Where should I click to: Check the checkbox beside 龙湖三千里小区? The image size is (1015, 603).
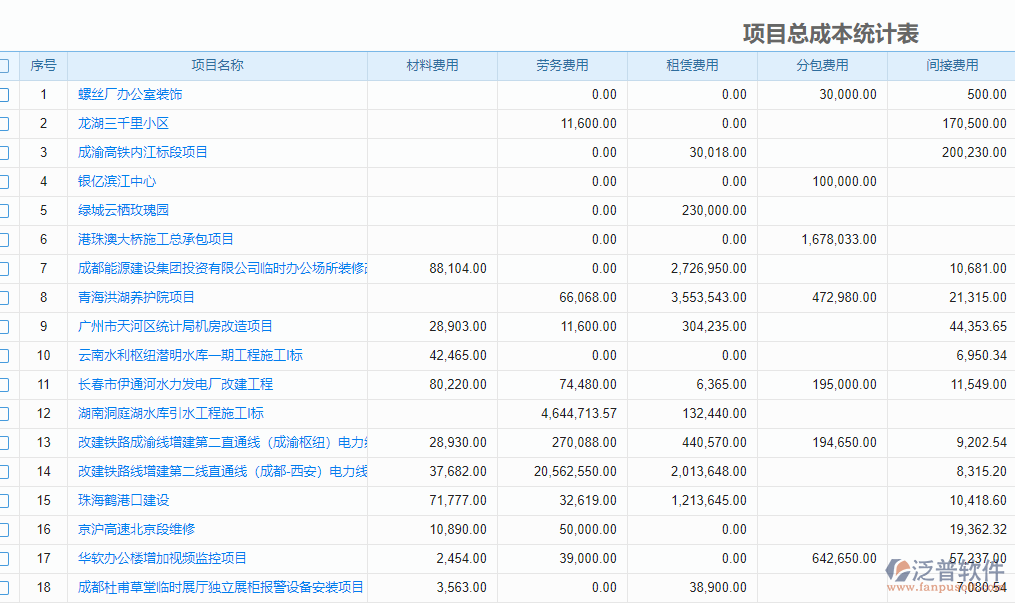tap(7, 123)
